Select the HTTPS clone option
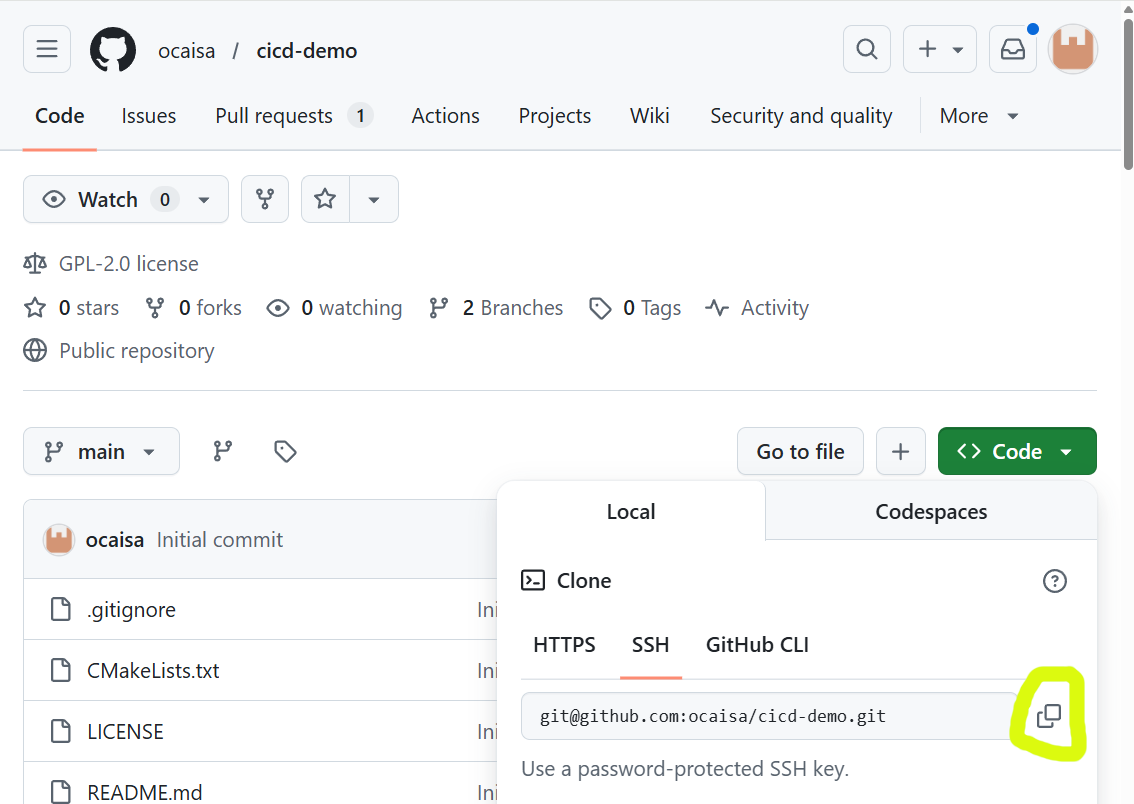Image resolution: width=1134 pixels, height=804 pixels. pos(564,644)
